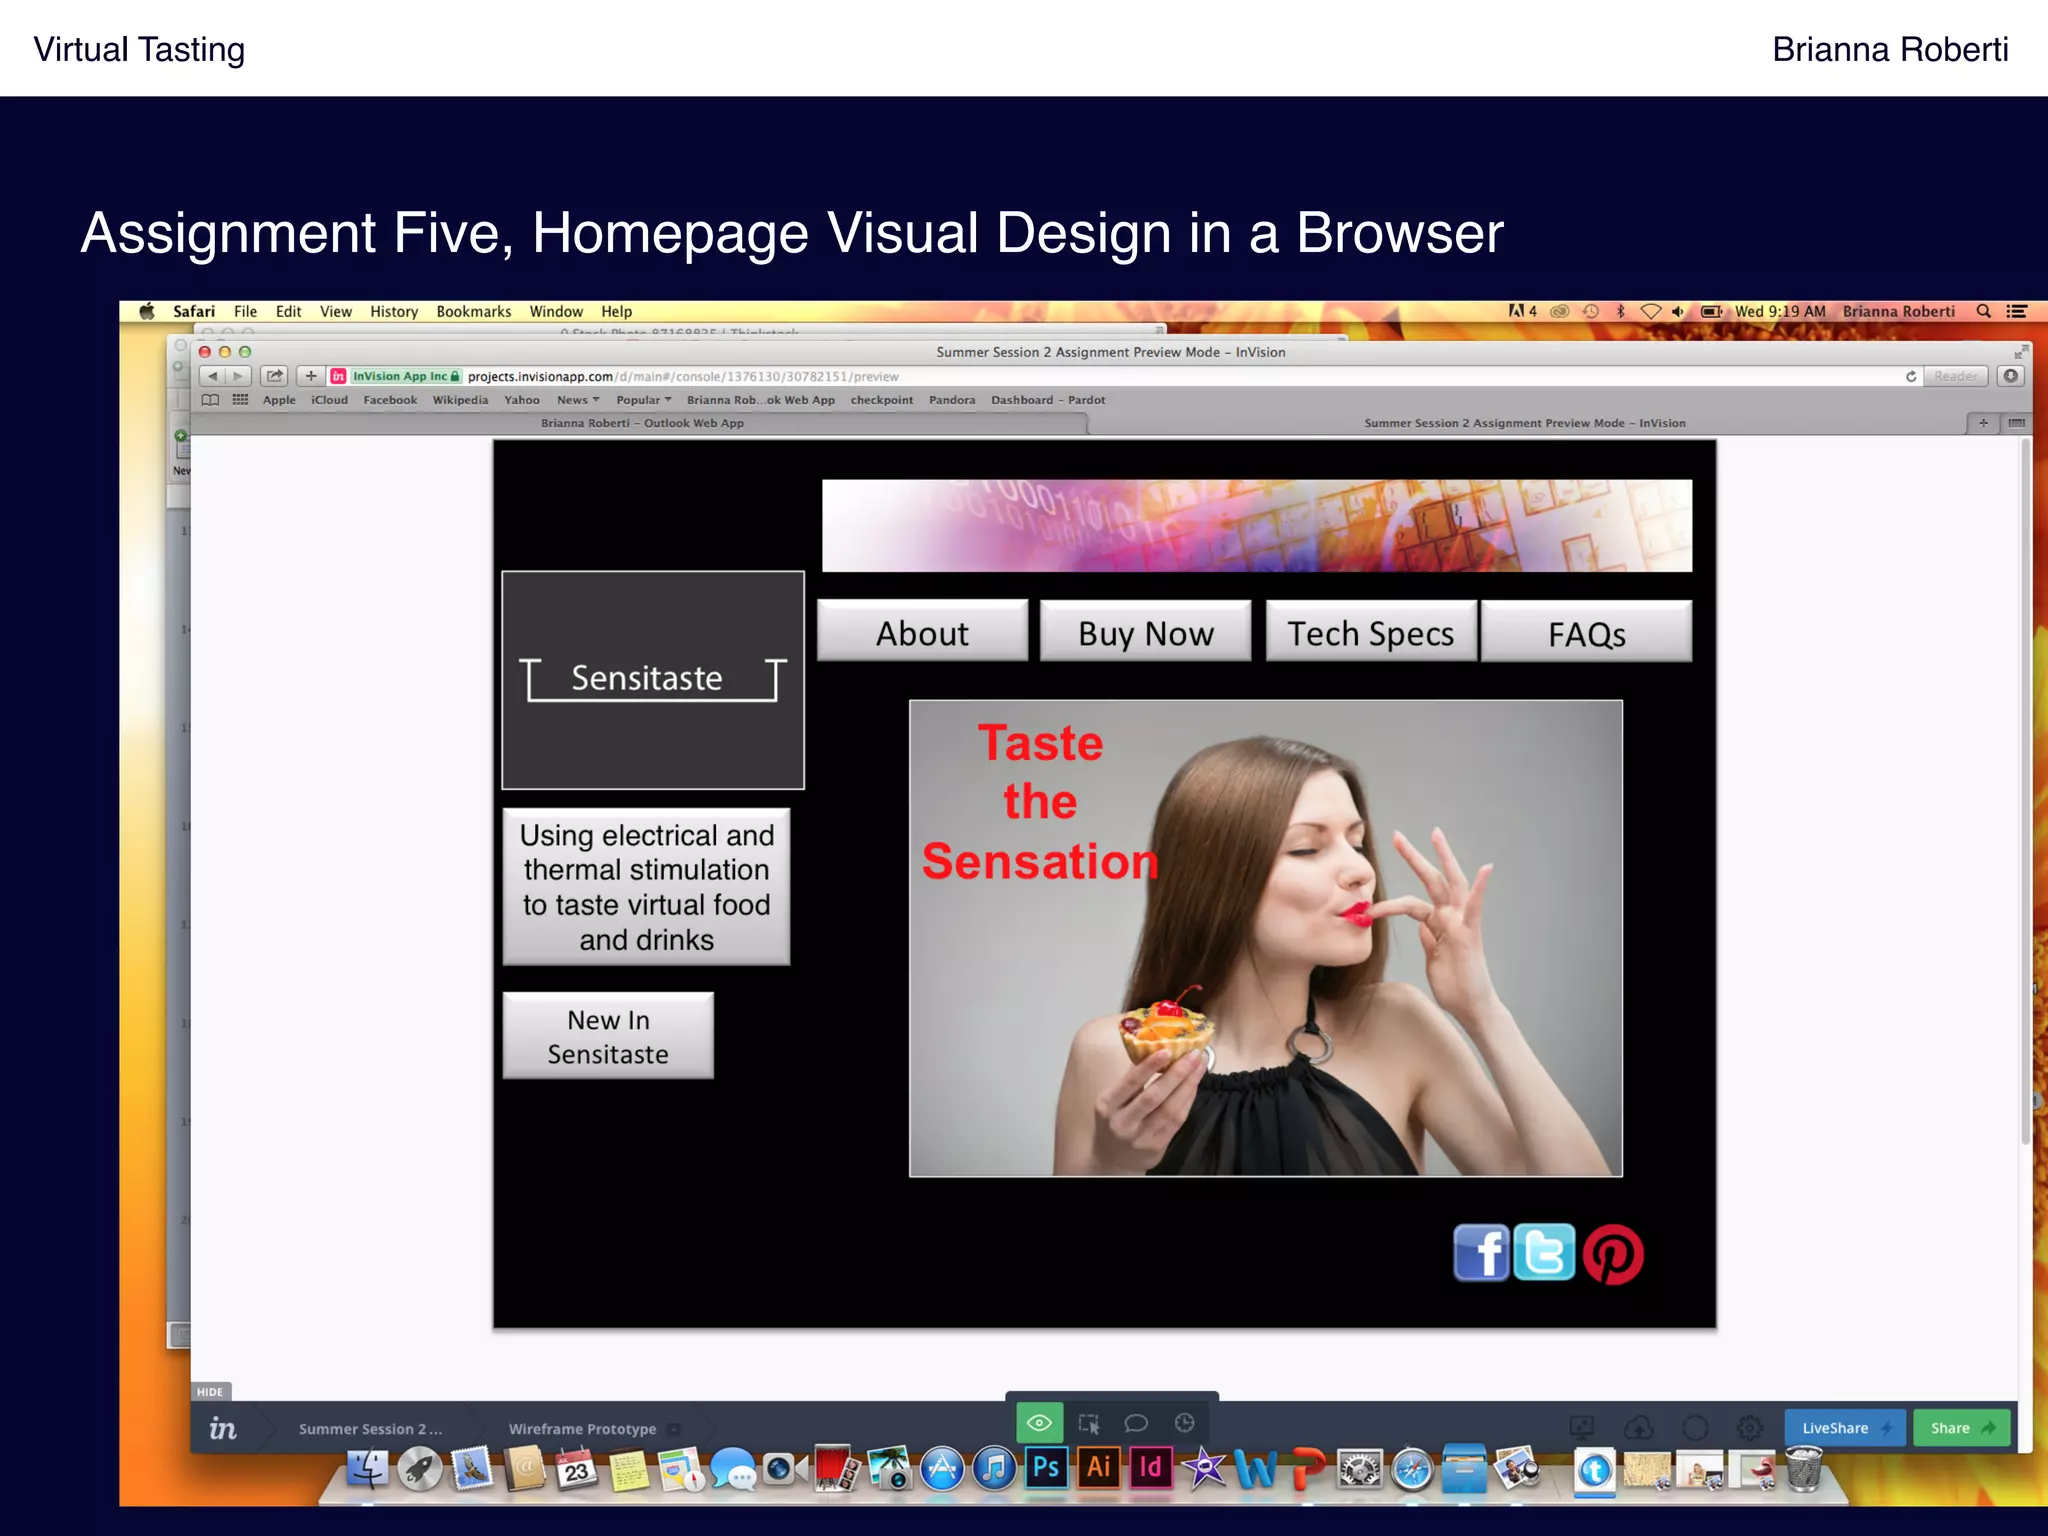Open iTunes from the dock
The height and width of the screenshot is (1536, 2048).
(x=994, y=1469)
